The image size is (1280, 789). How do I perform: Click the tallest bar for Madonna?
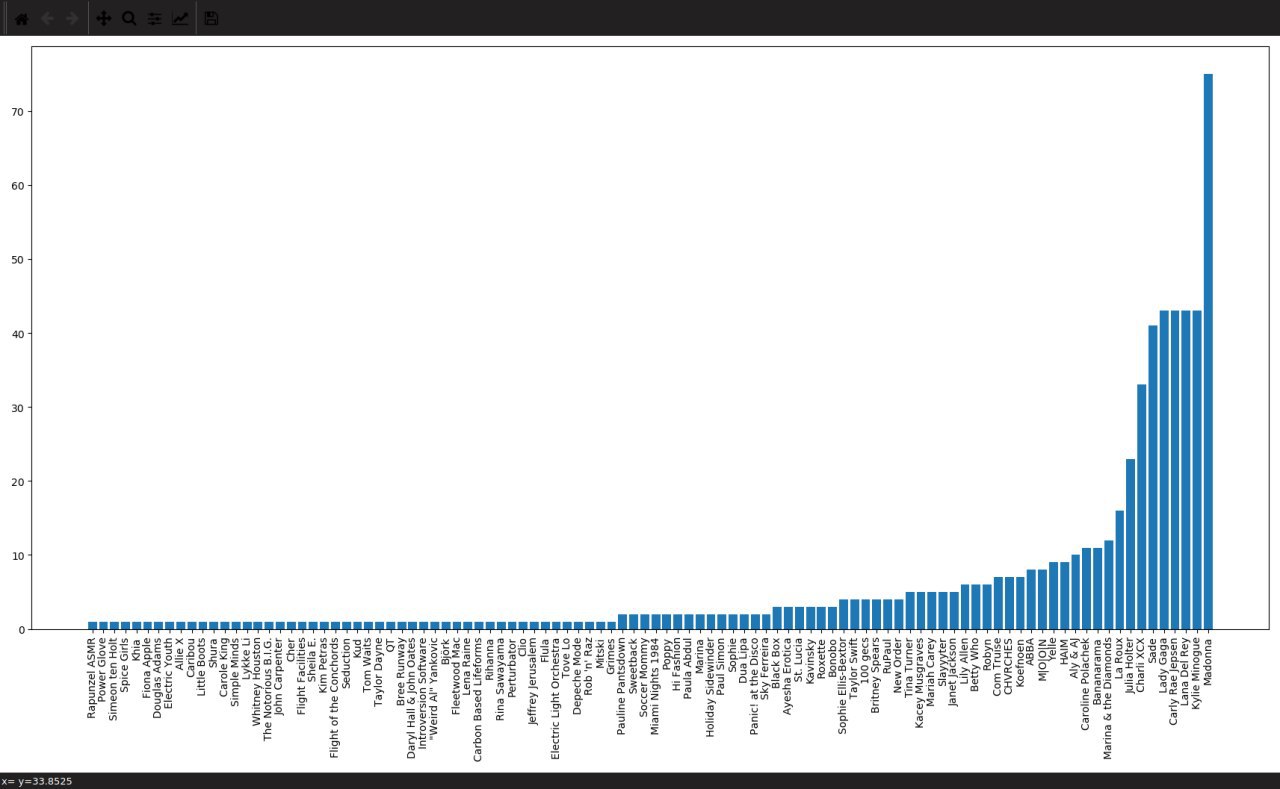pyautogui.click(x=1208, y=350)
